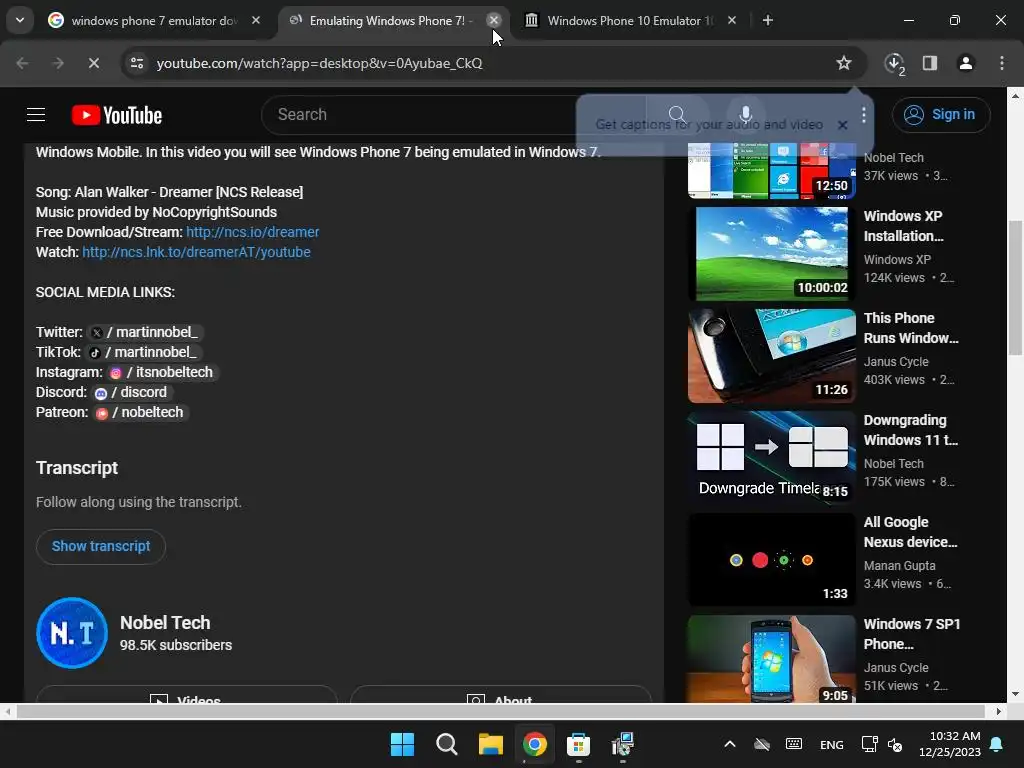This screenshot has width=1024, height=768.
Task: Open the TikTok martinnobel_ link
Action: coord(143,353)
